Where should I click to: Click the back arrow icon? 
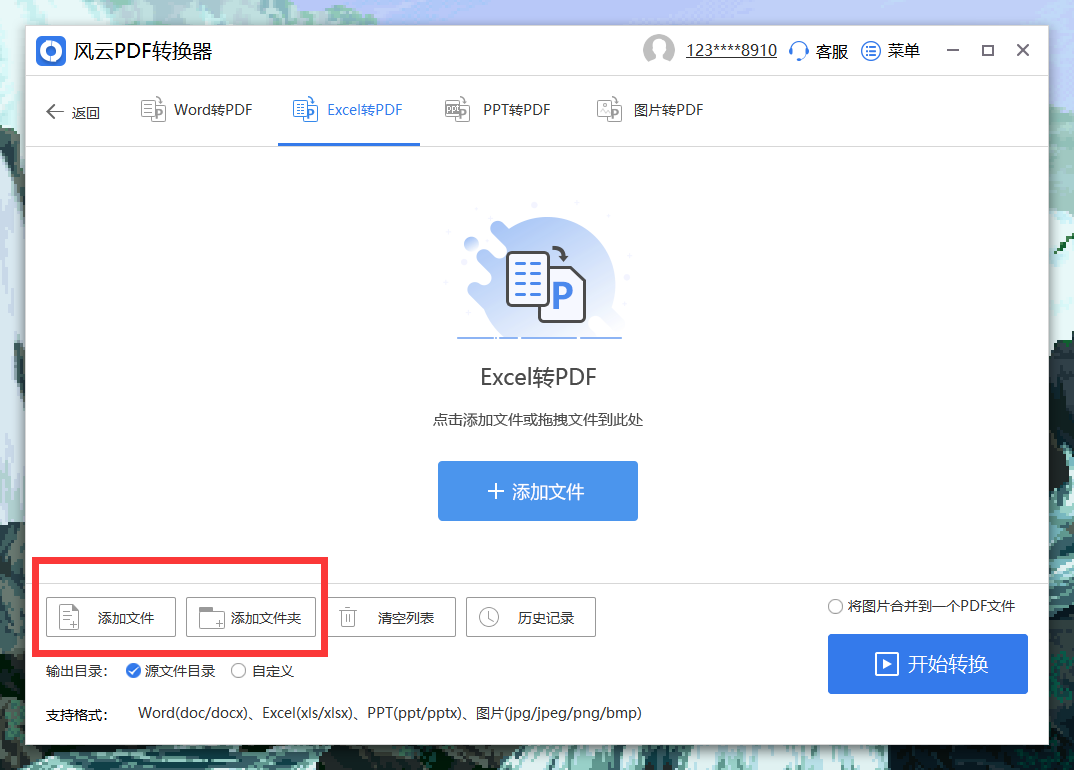(54, 112)
